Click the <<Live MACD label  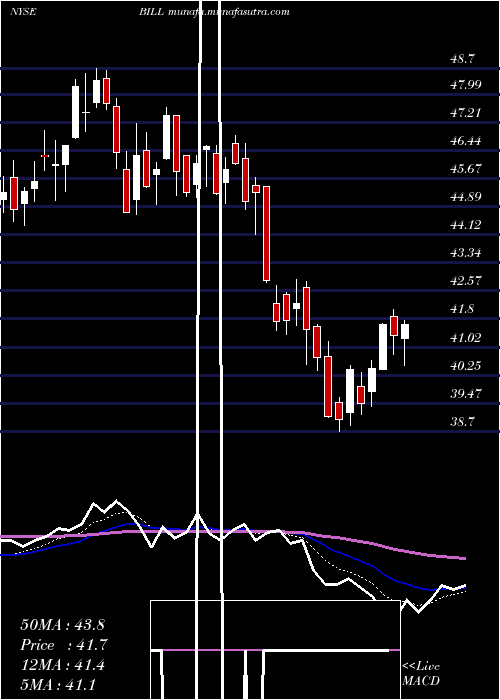(x=421, y=673)
